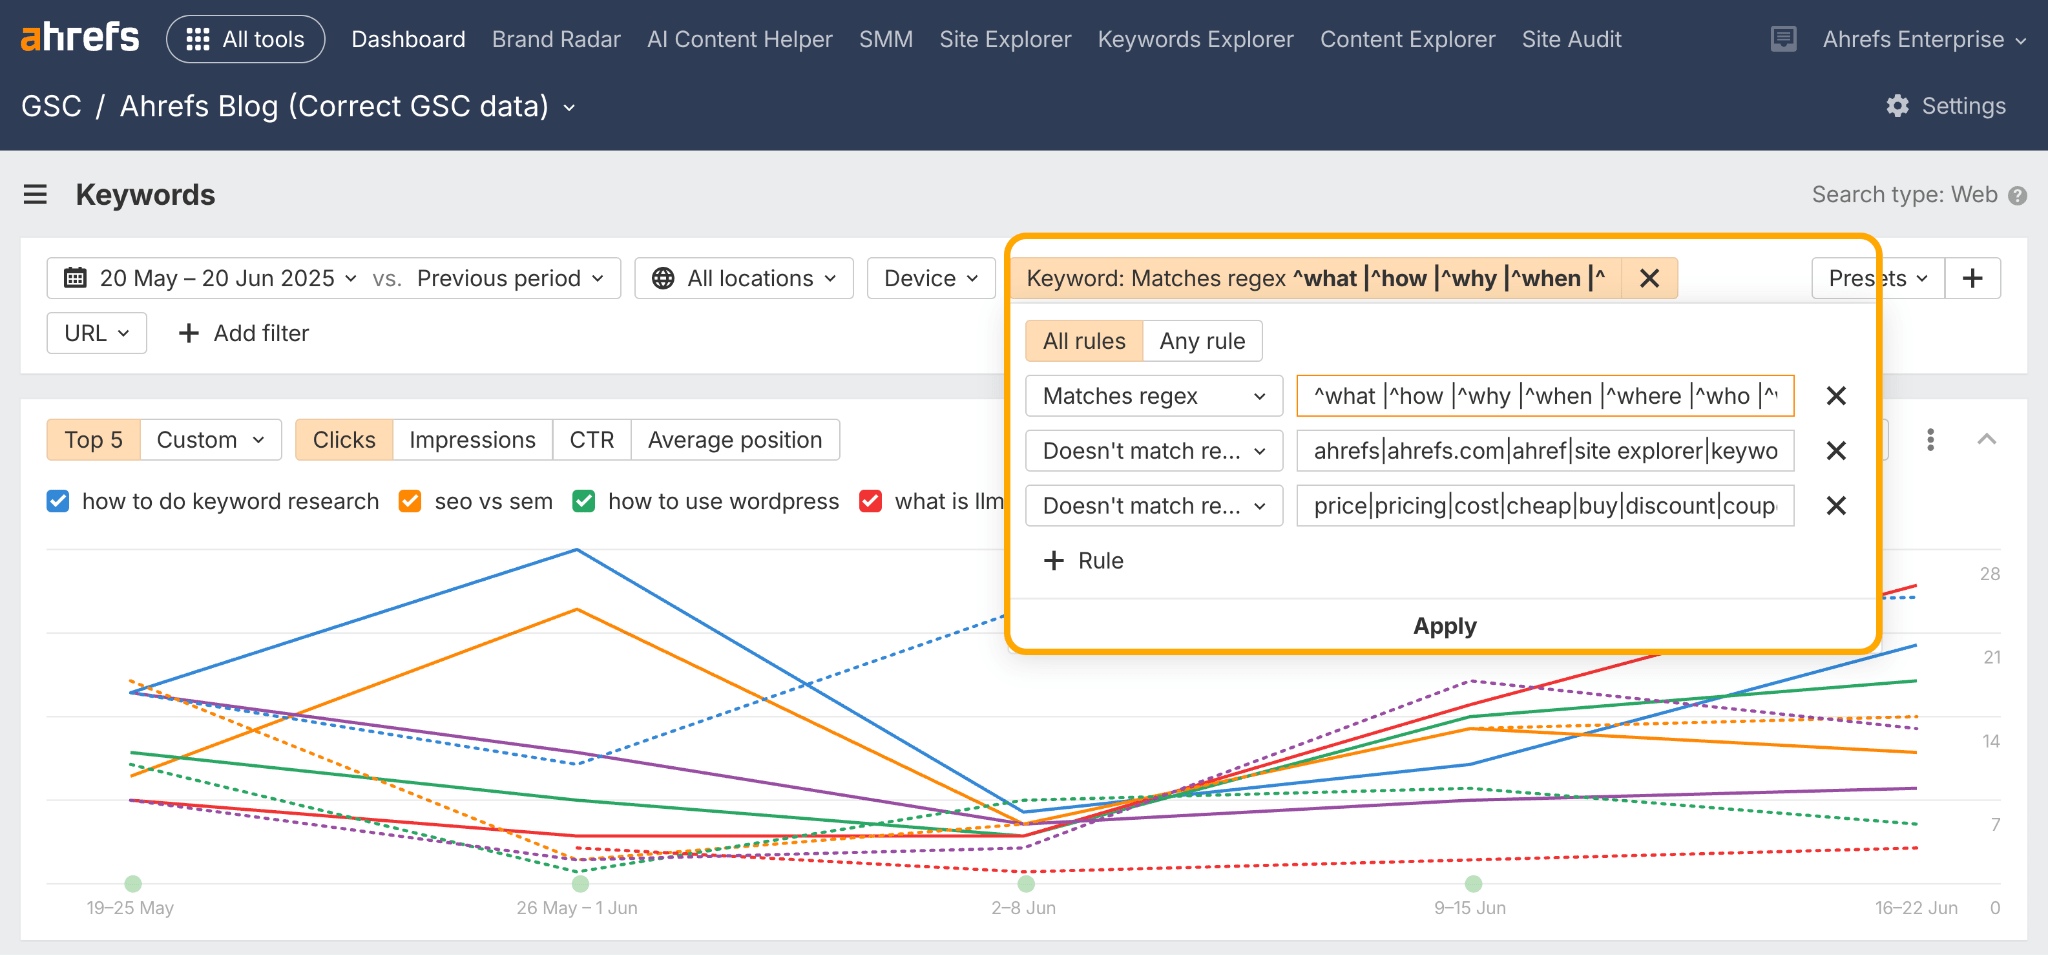Open the three-dot chart options menu
The width and height of the screenshot is (2048, 955).
[x=1930, y=439]
